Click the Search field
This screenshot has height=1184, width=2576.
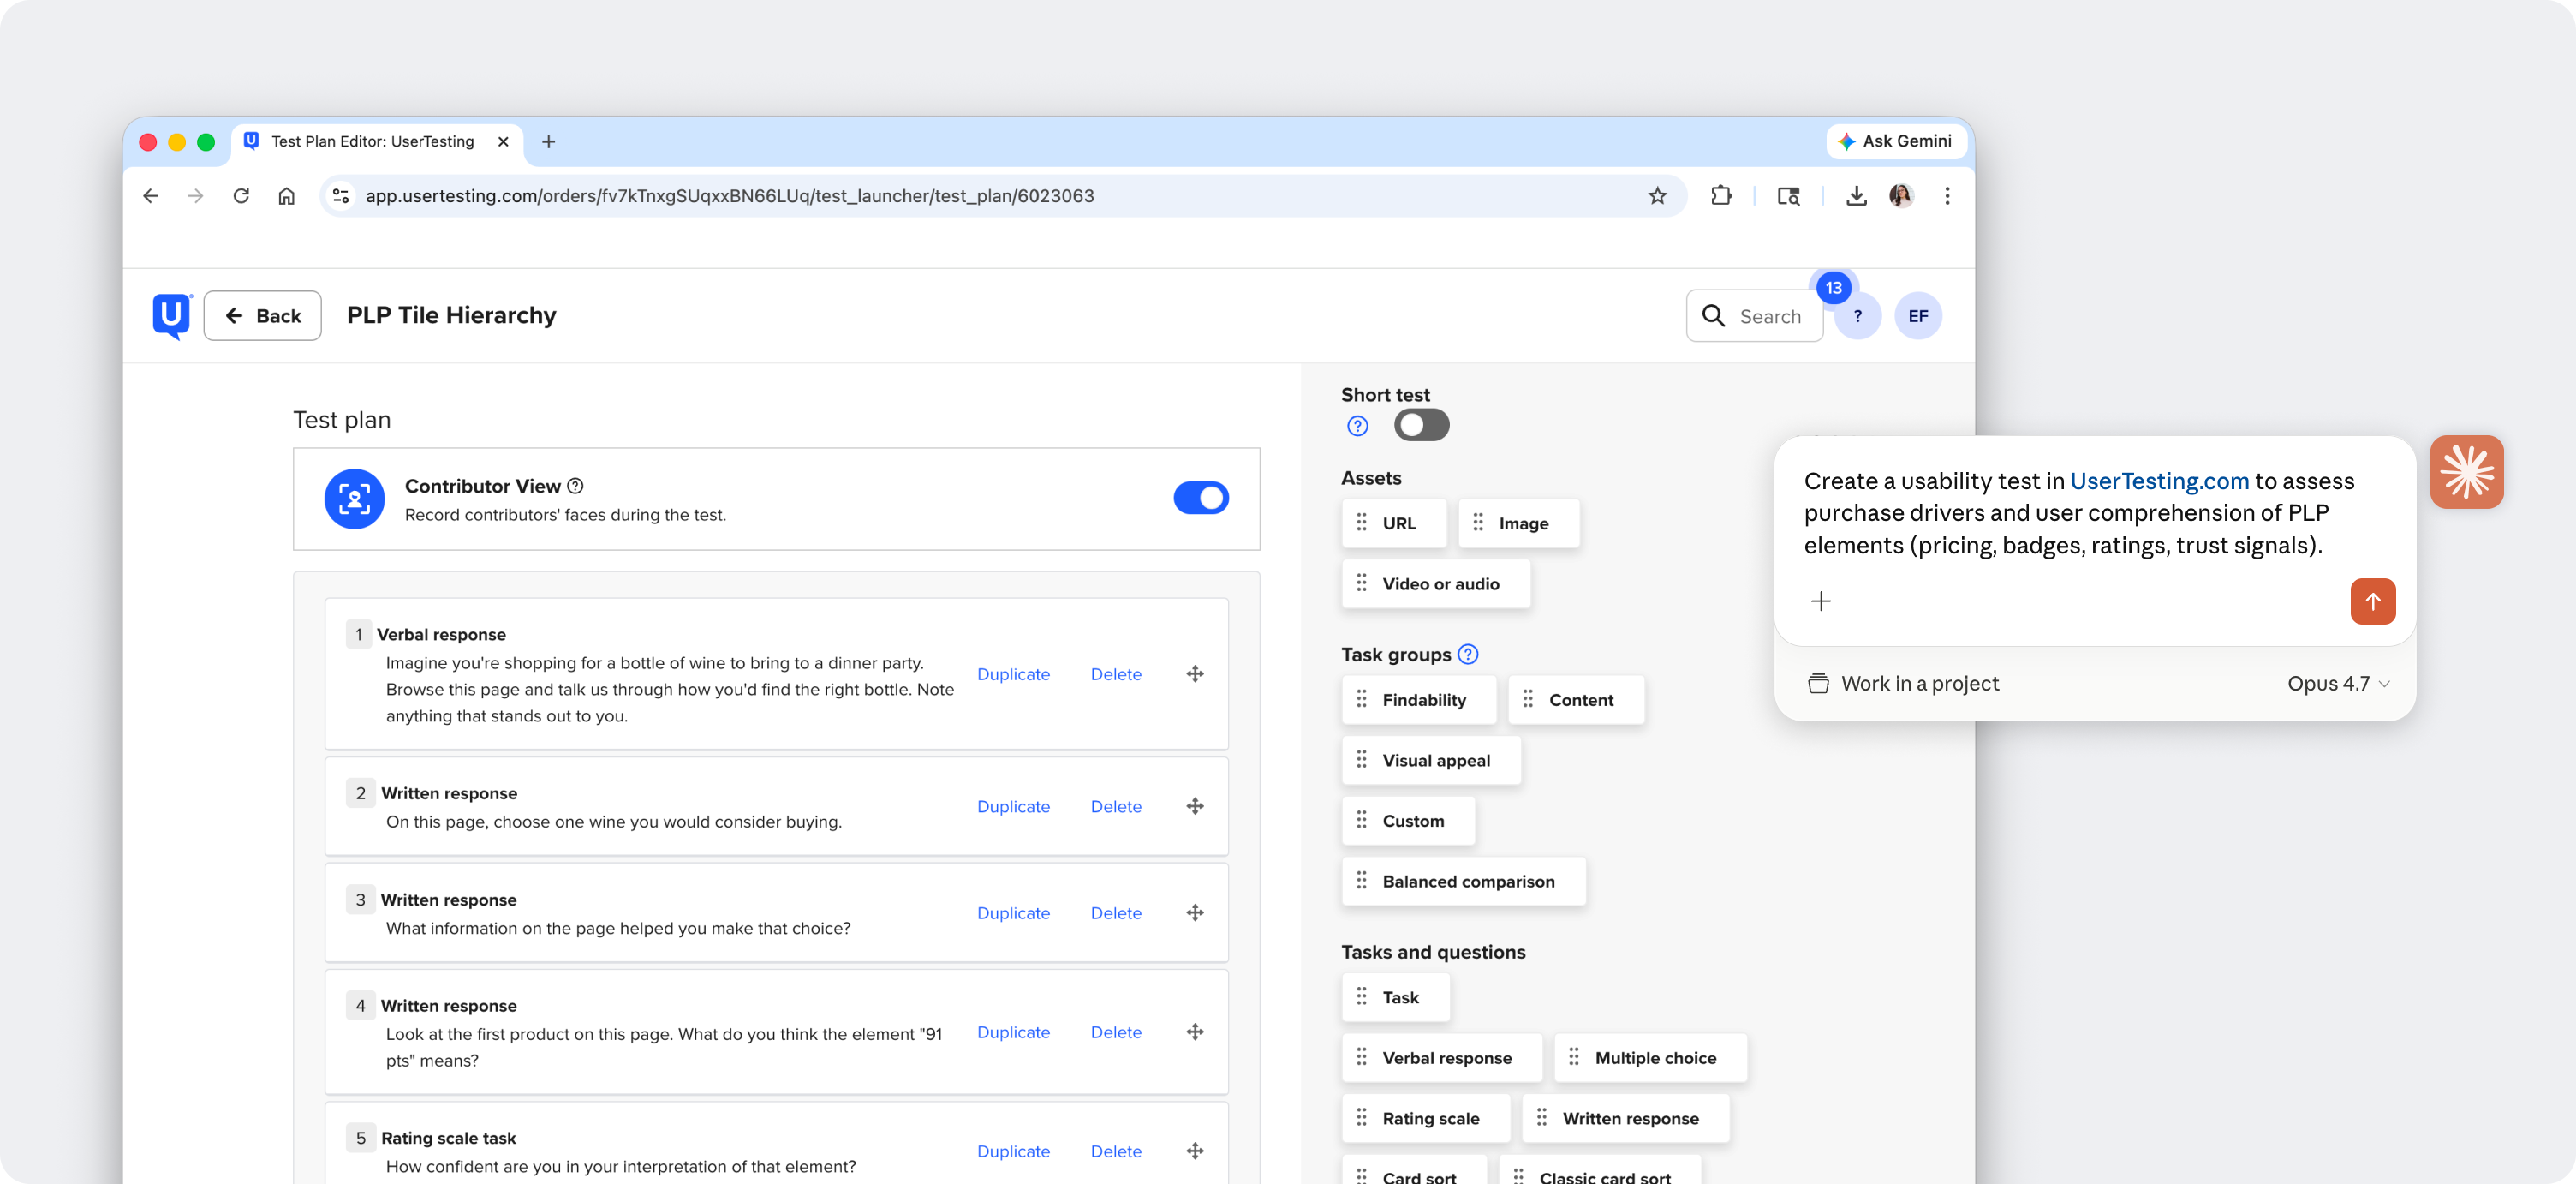1754,316
